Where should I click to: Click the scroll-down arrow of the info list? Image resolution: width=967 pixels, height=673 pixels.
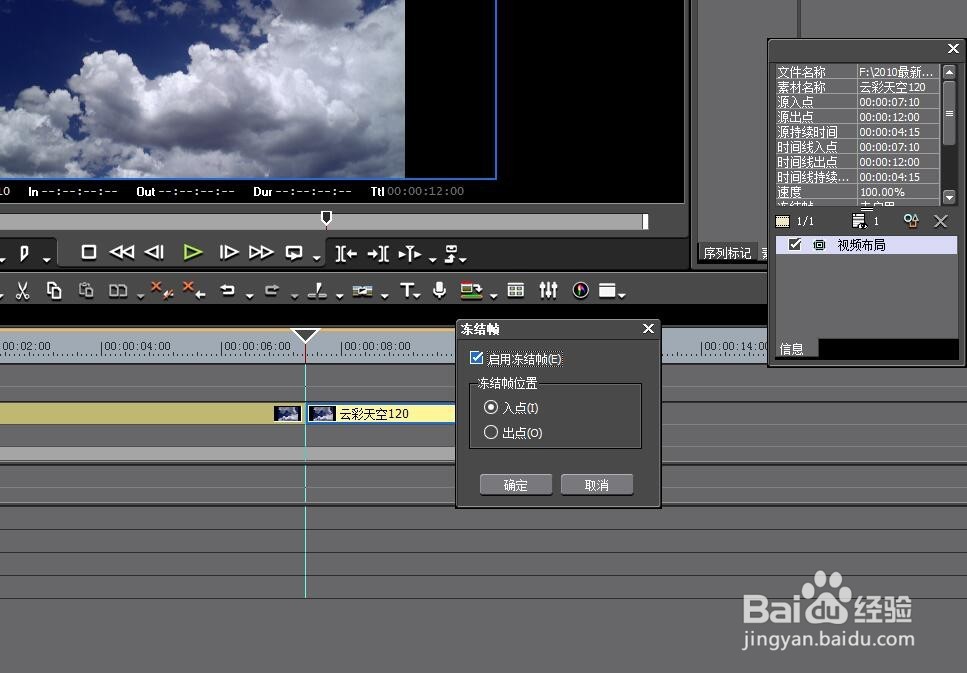(949, 197)
